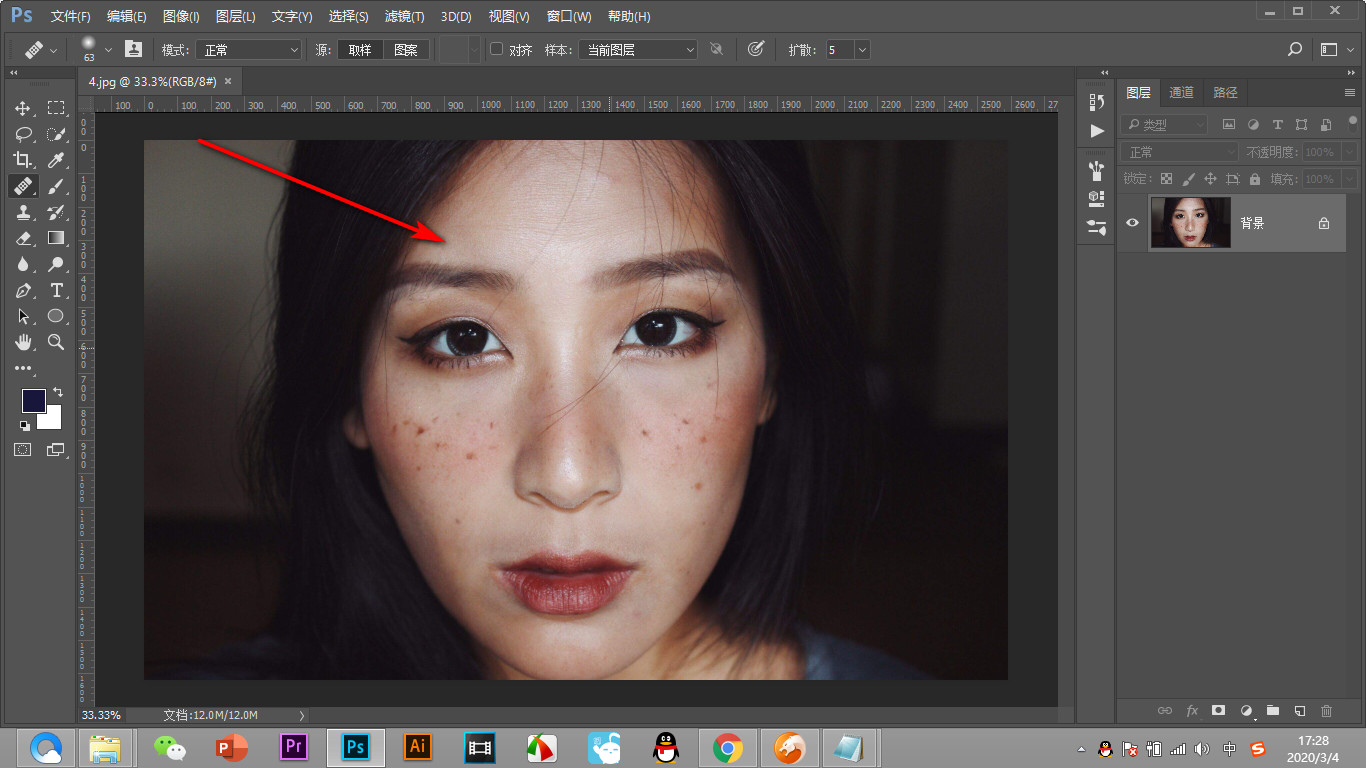Open the 模式 blend mode dropdown
Image resolution: width=1366 pixels, height=768 pixels.
[247, 49]
